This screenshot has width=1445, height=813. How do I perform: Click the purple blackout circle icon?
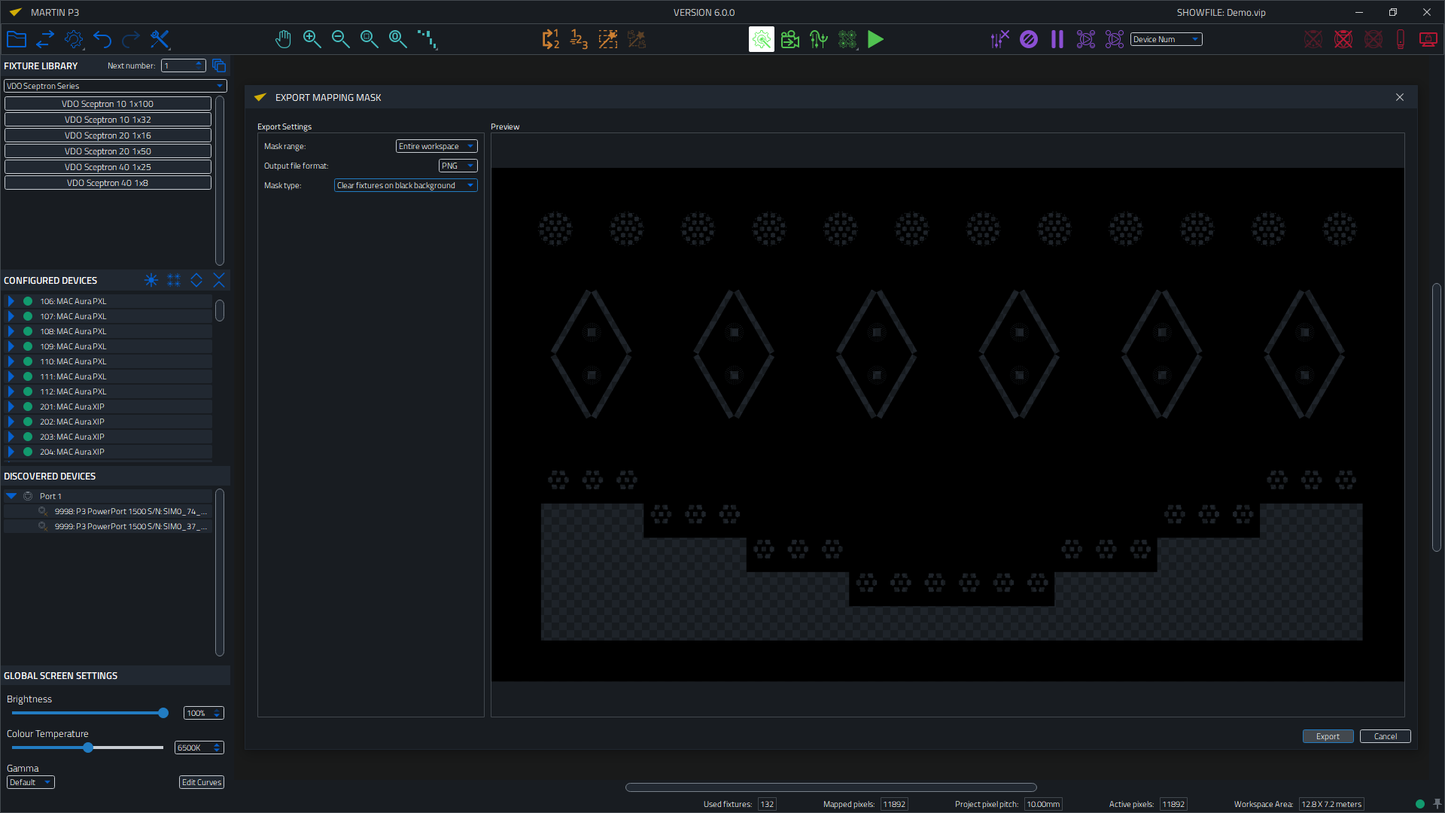click(x=1029, y=39)
